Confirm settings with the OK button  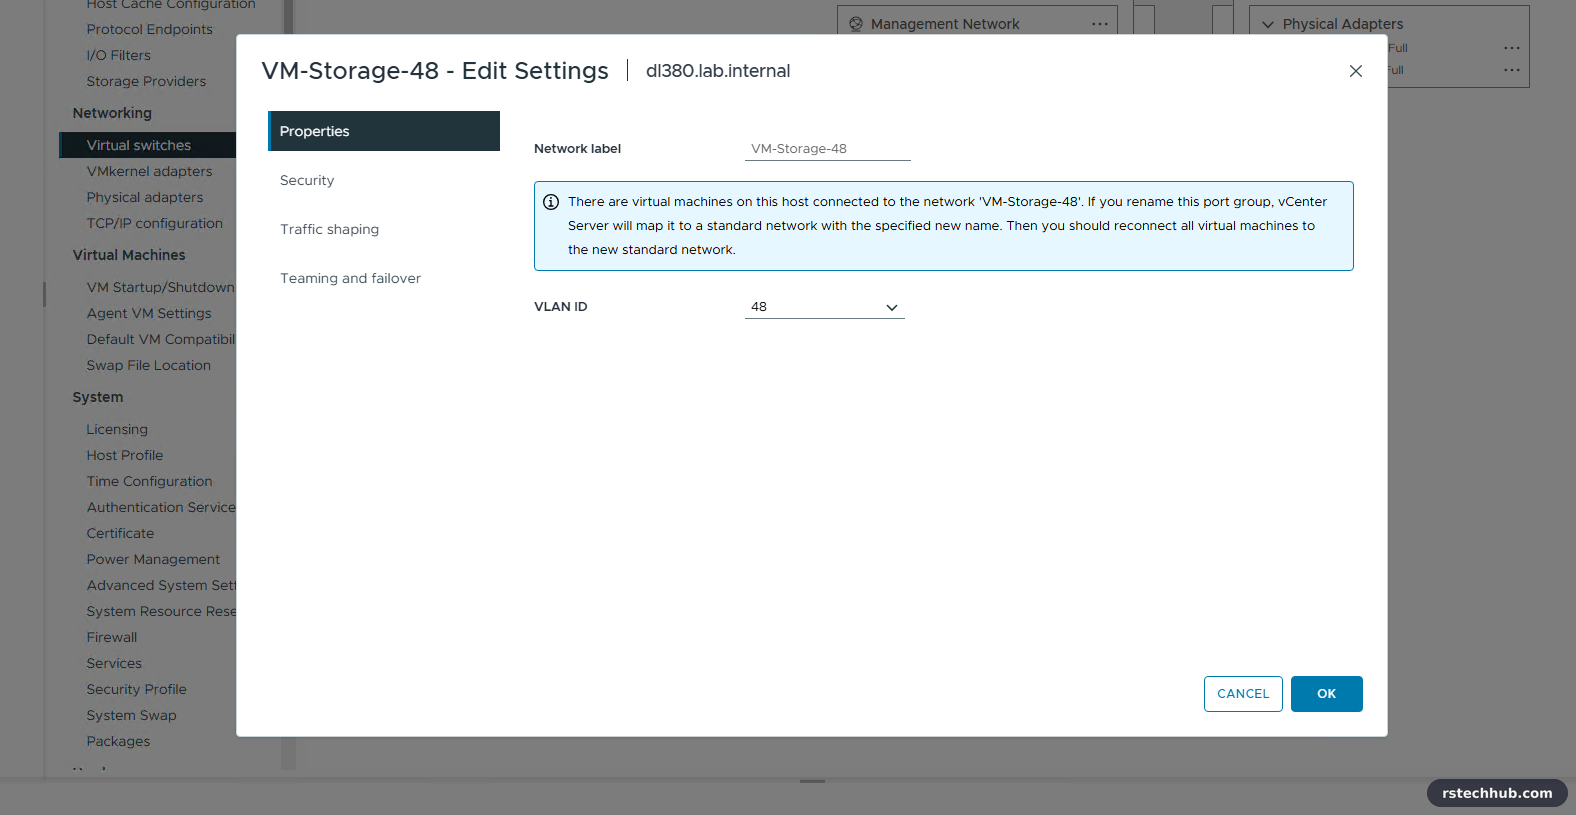[1326, 694]
